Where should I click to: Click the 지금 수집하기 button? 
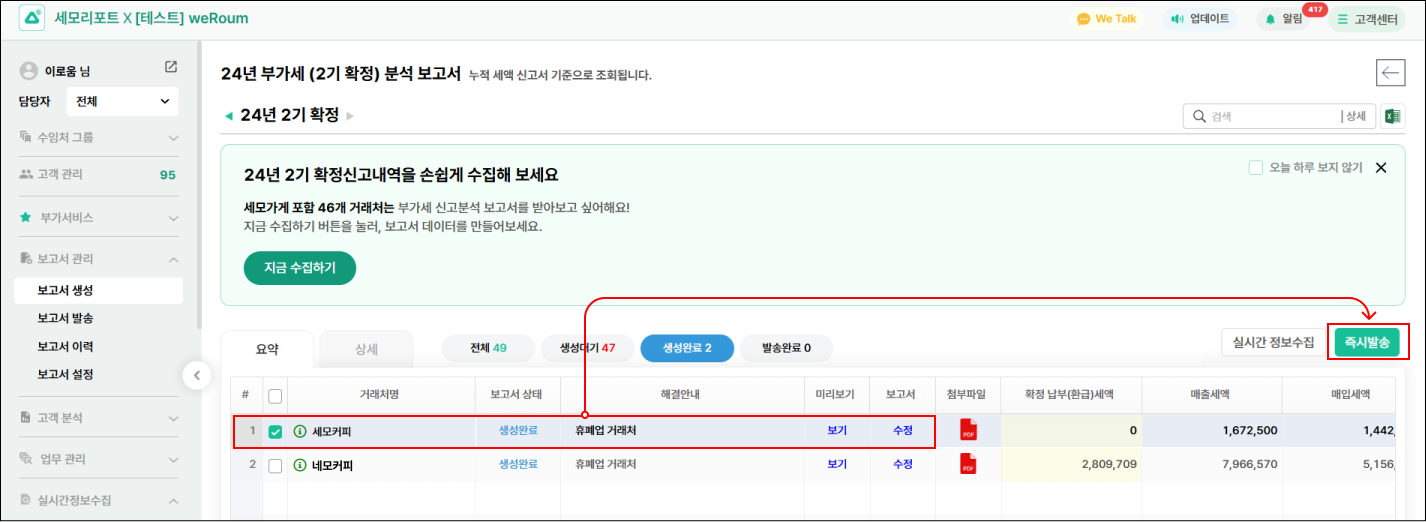click(x=300, y=268)
